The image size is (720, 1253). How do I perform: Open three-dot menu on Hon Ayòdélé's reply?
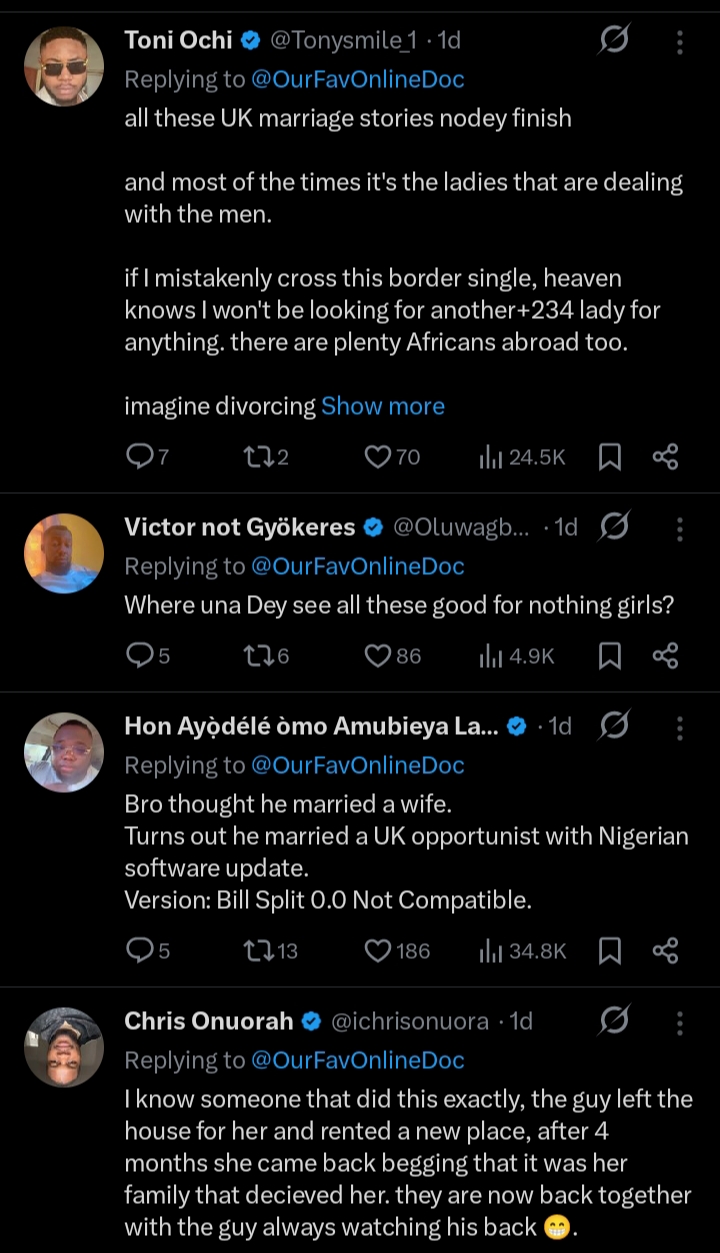click(x=680, y=726)
